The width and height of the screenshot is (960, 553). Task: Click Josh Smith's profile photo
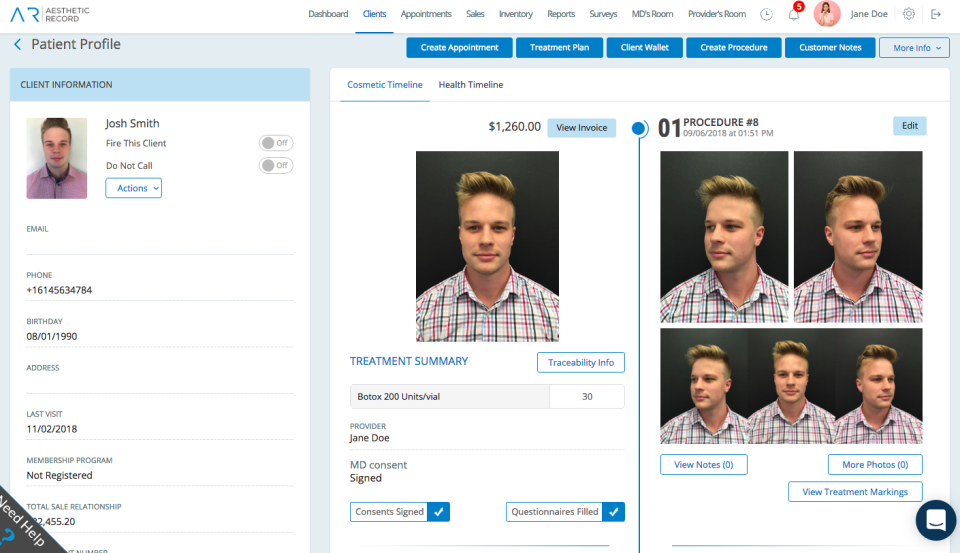pyautogui.click(x=56, y=158)
